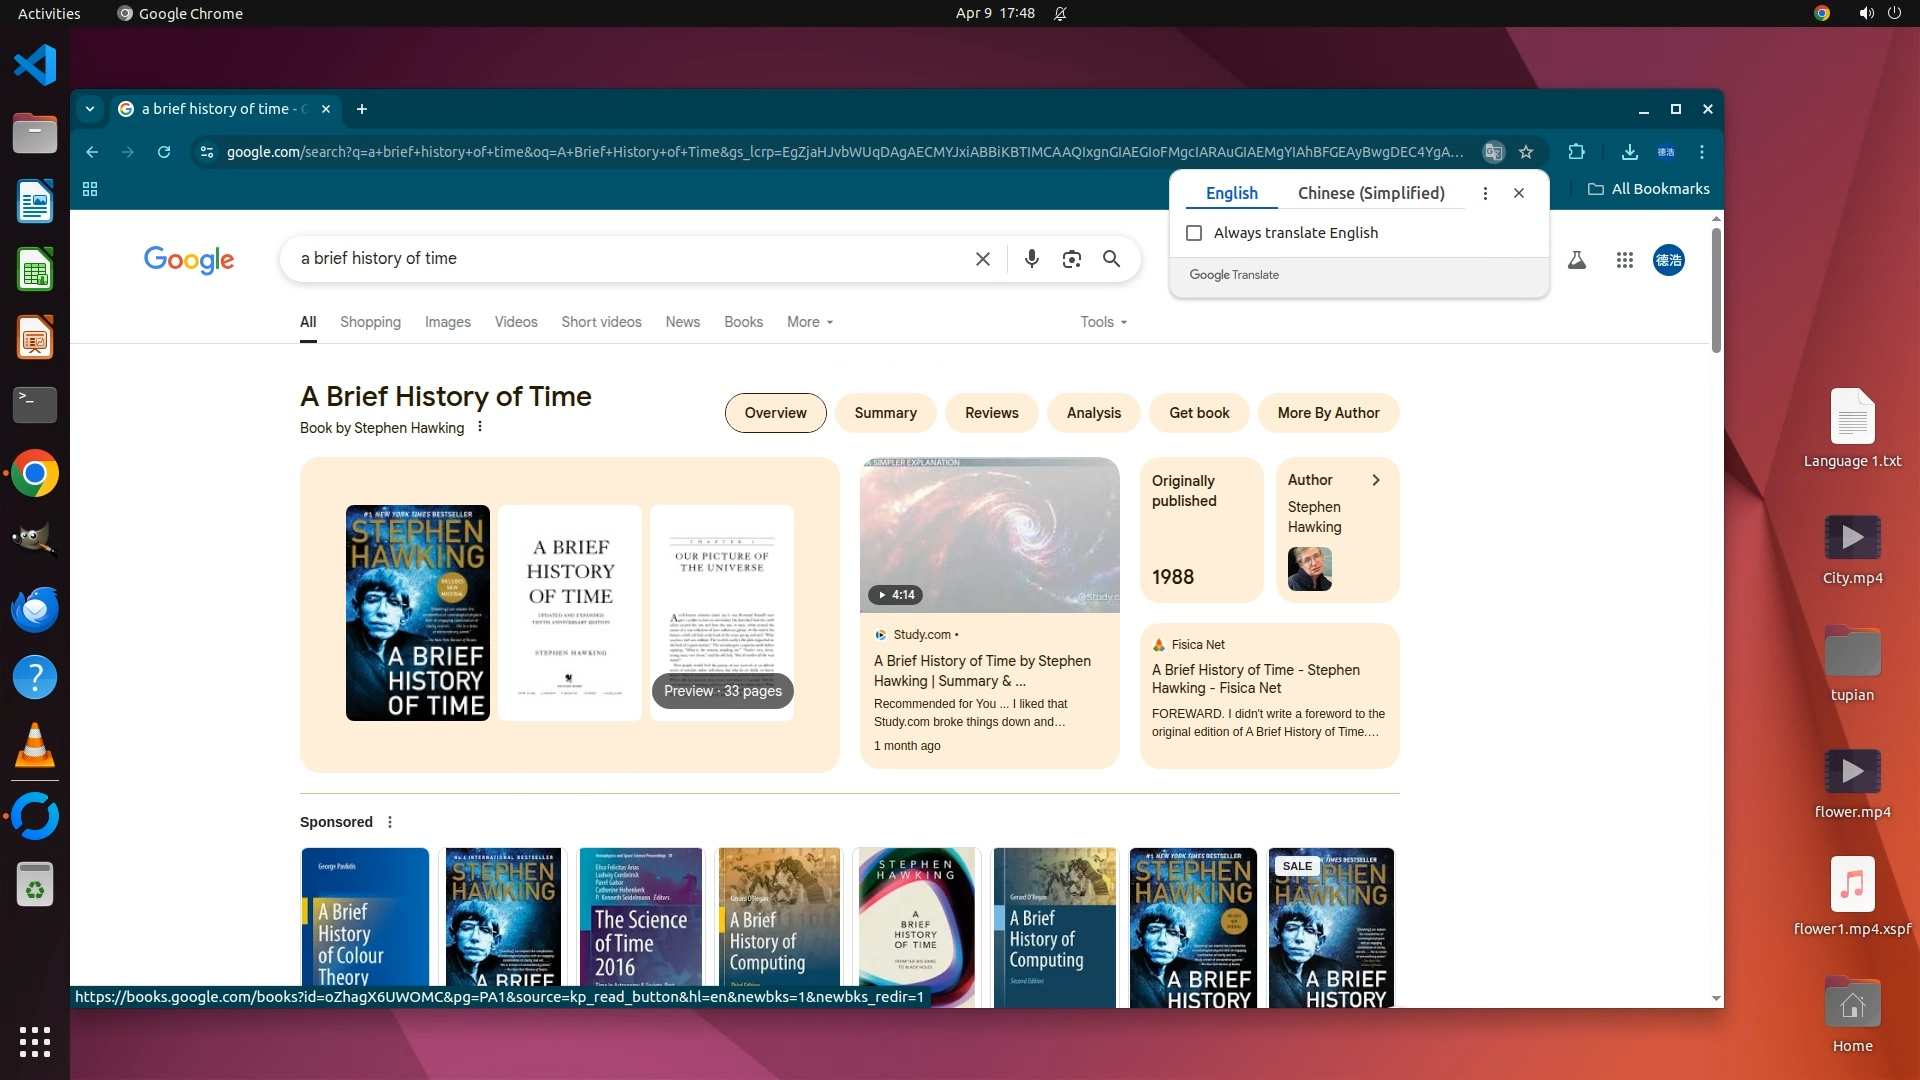1920x1080 pixels.
Task: Click the Google Translate icon in address bar
Action: coord(1493,152)
